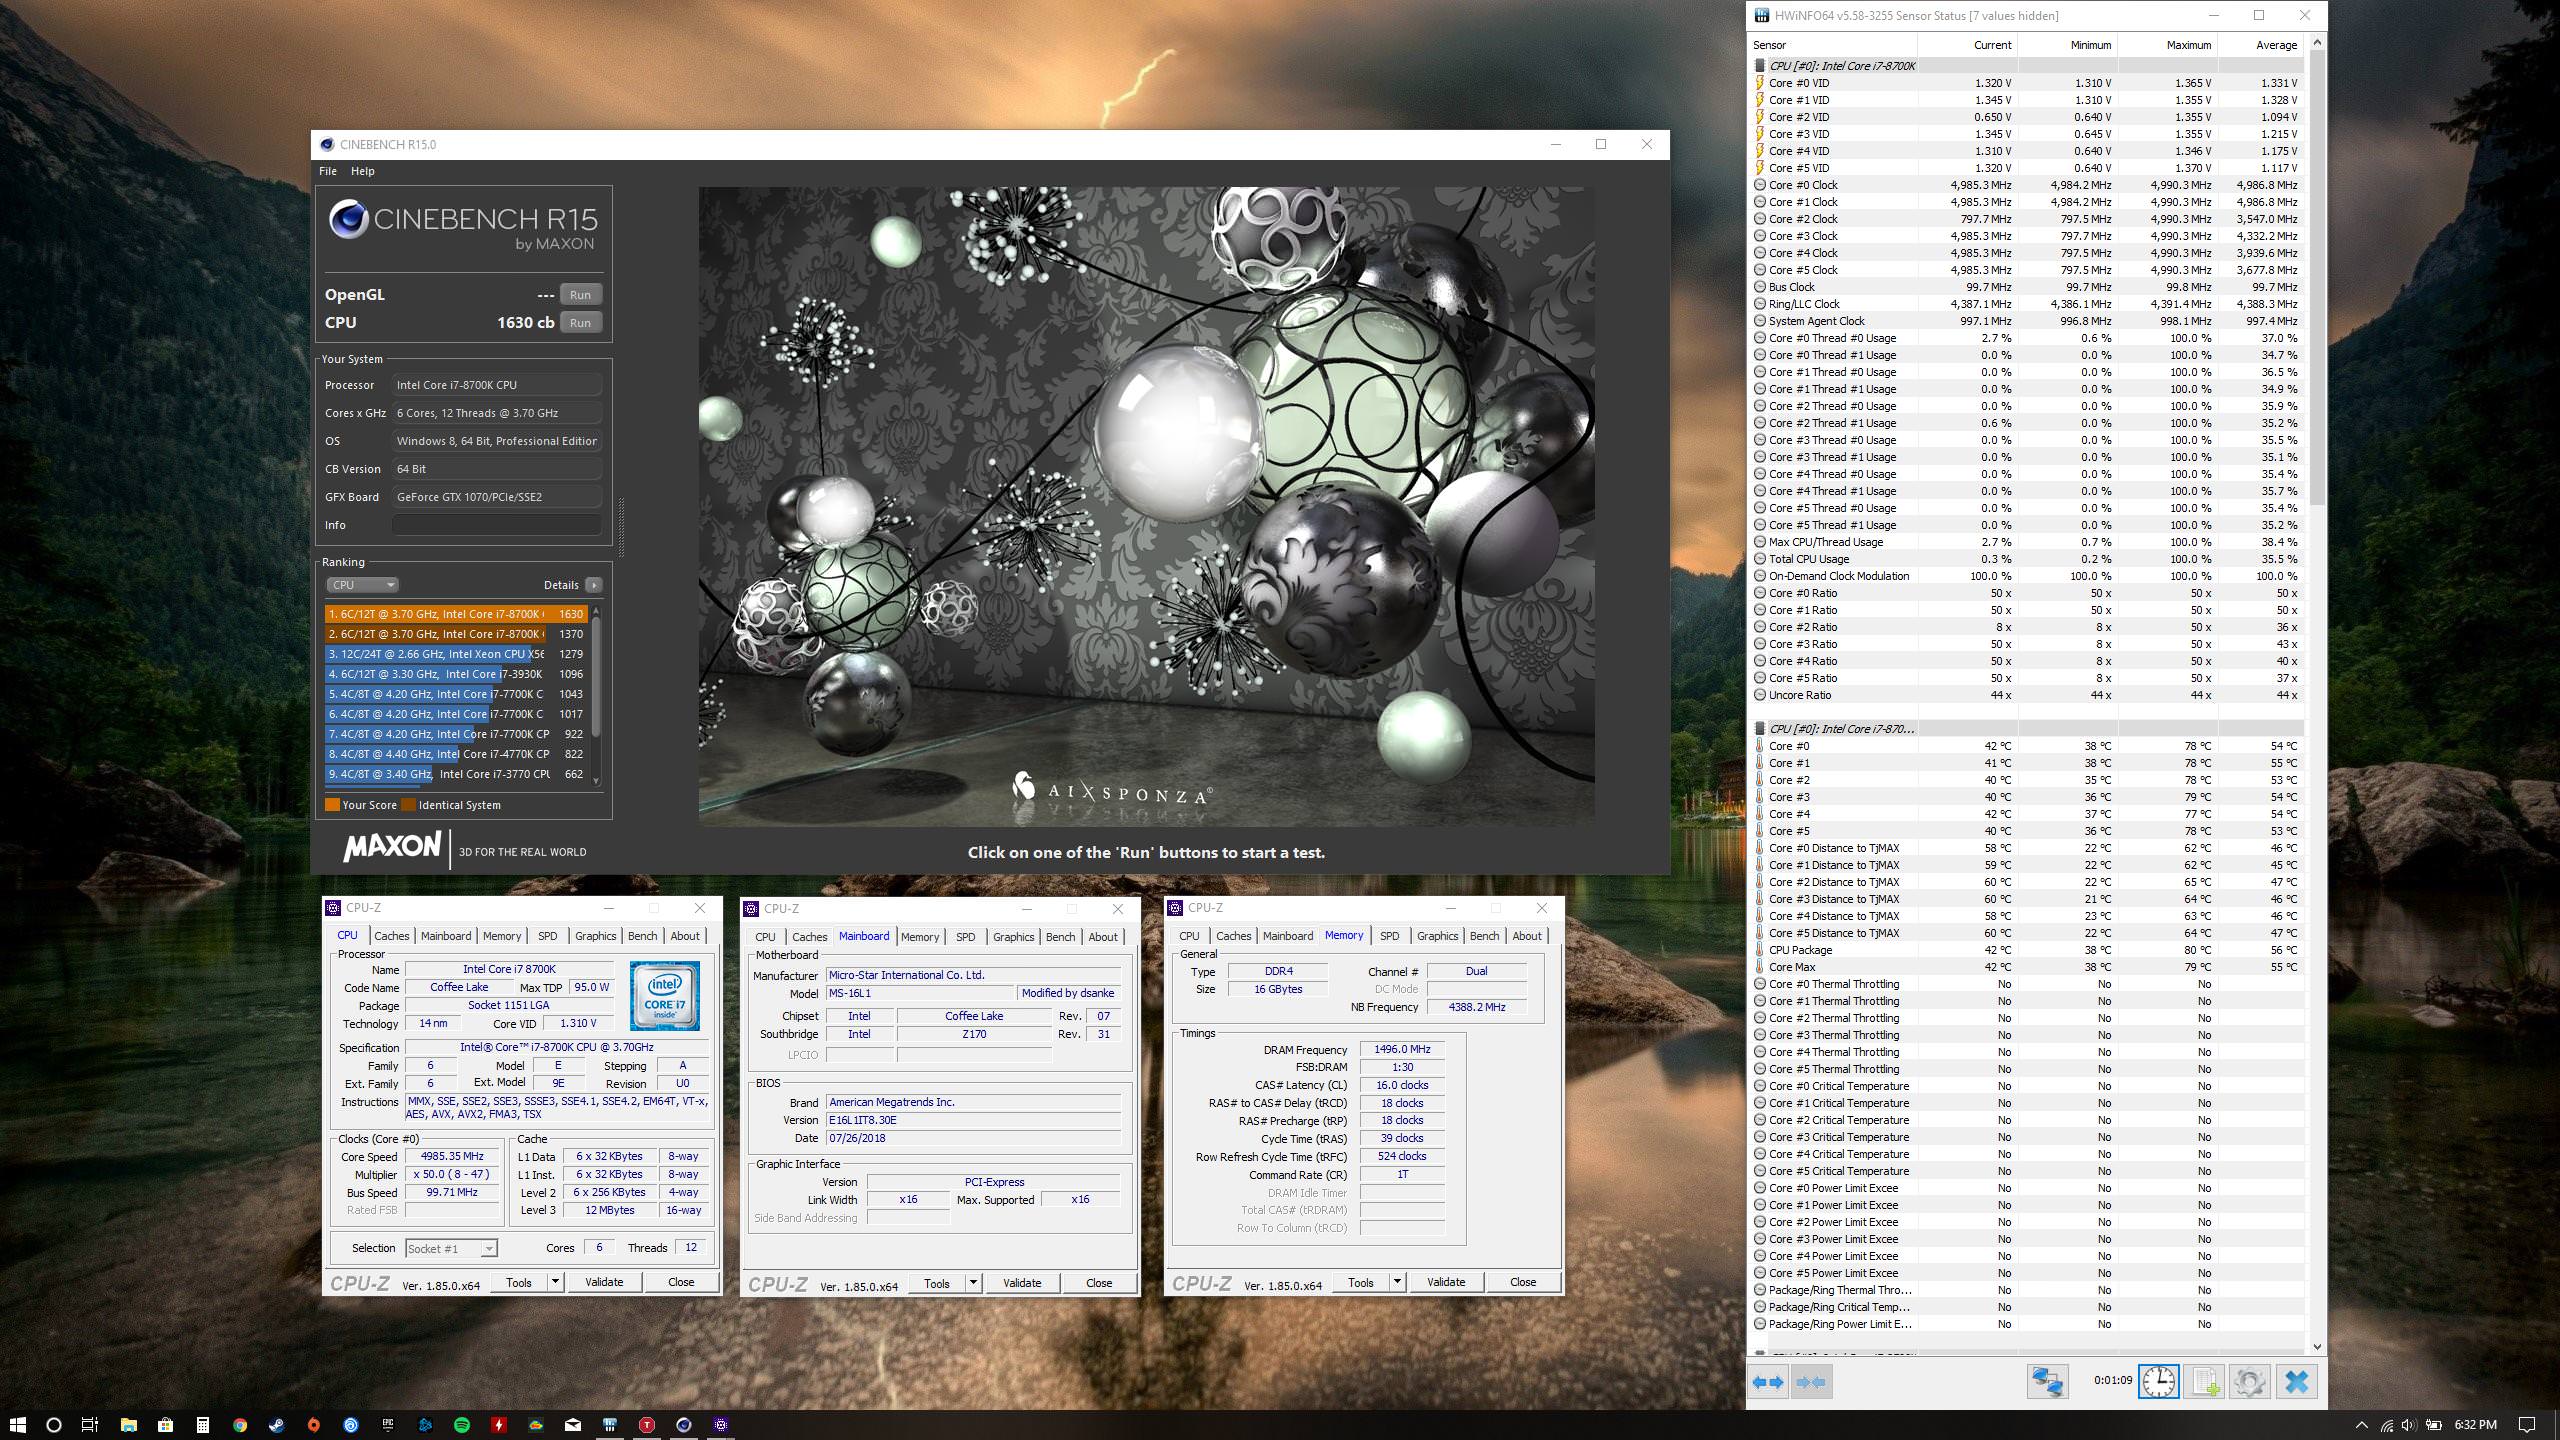The height and width of the screenshot is (1440, 2560).
Task: Select ranking entry scoring 1370 in Cinebench
Action: click(456, 634)
